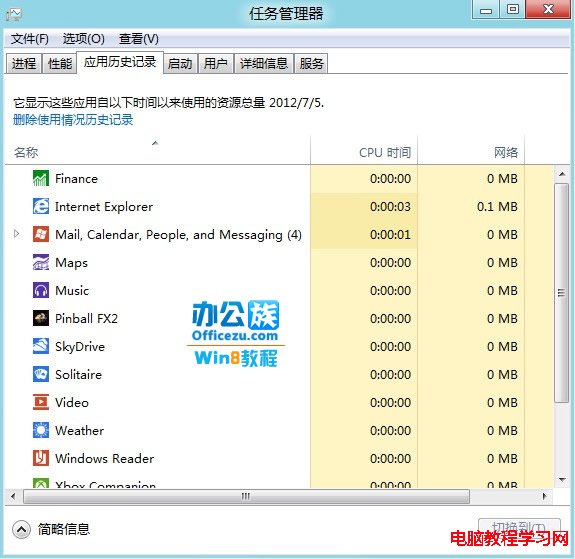Click the Pinball FX2 icon

[x=41, y=318]
